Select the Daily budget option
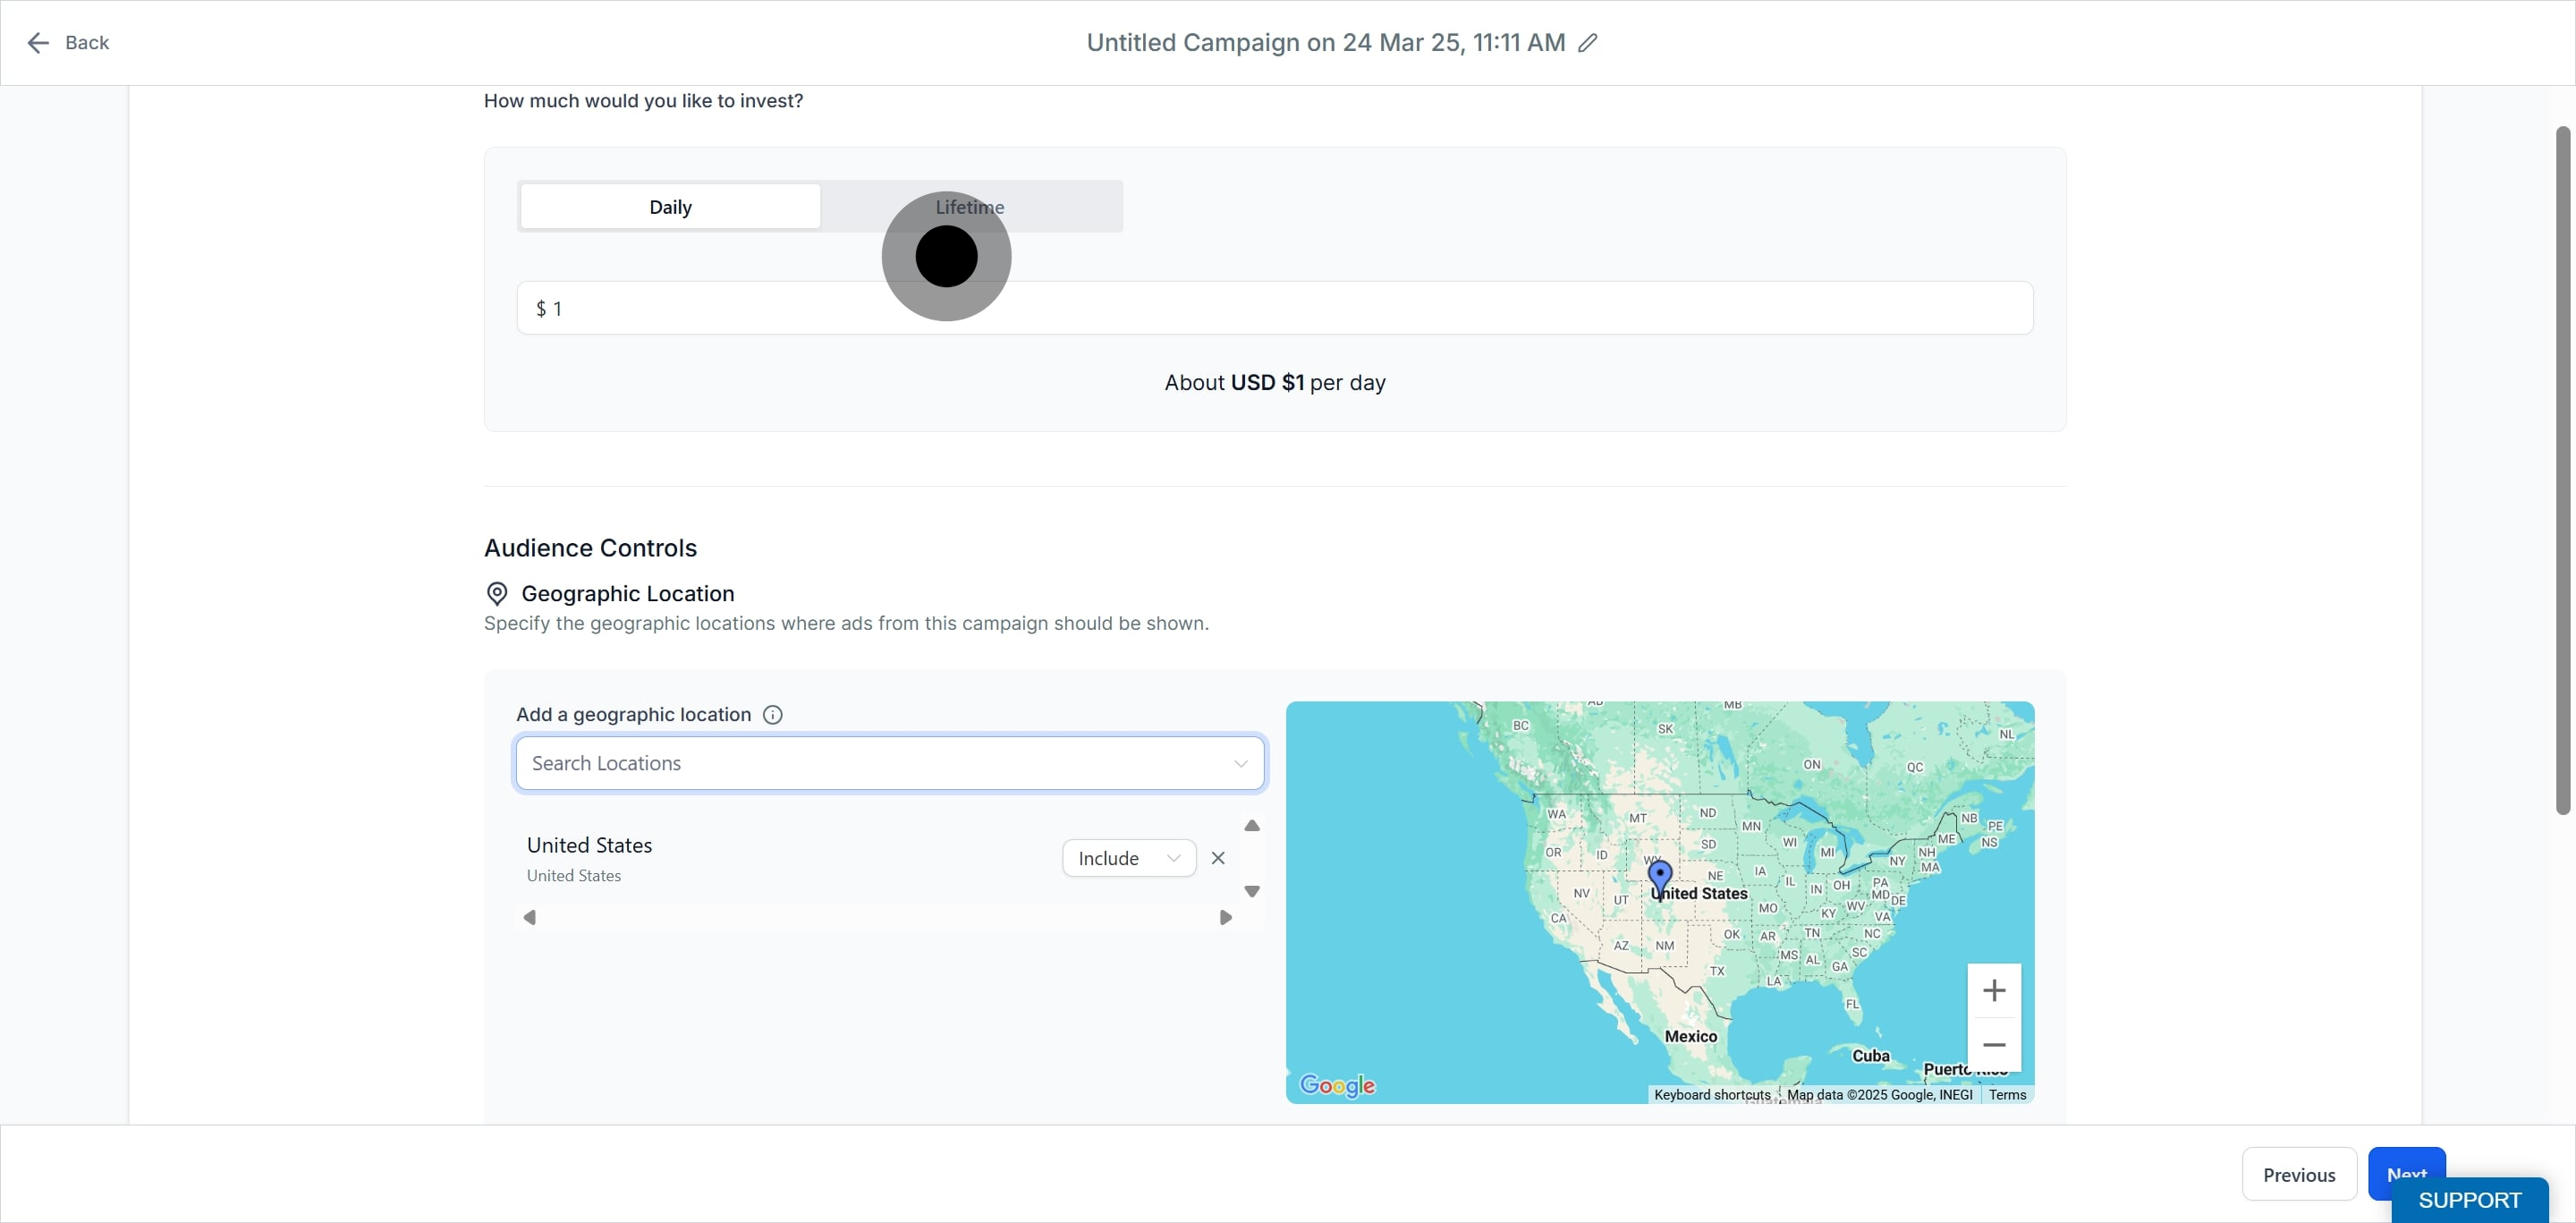Image resolution: width=2576 pixels, height=1223 pixels. pyautogui.click(x=670, y=207)
